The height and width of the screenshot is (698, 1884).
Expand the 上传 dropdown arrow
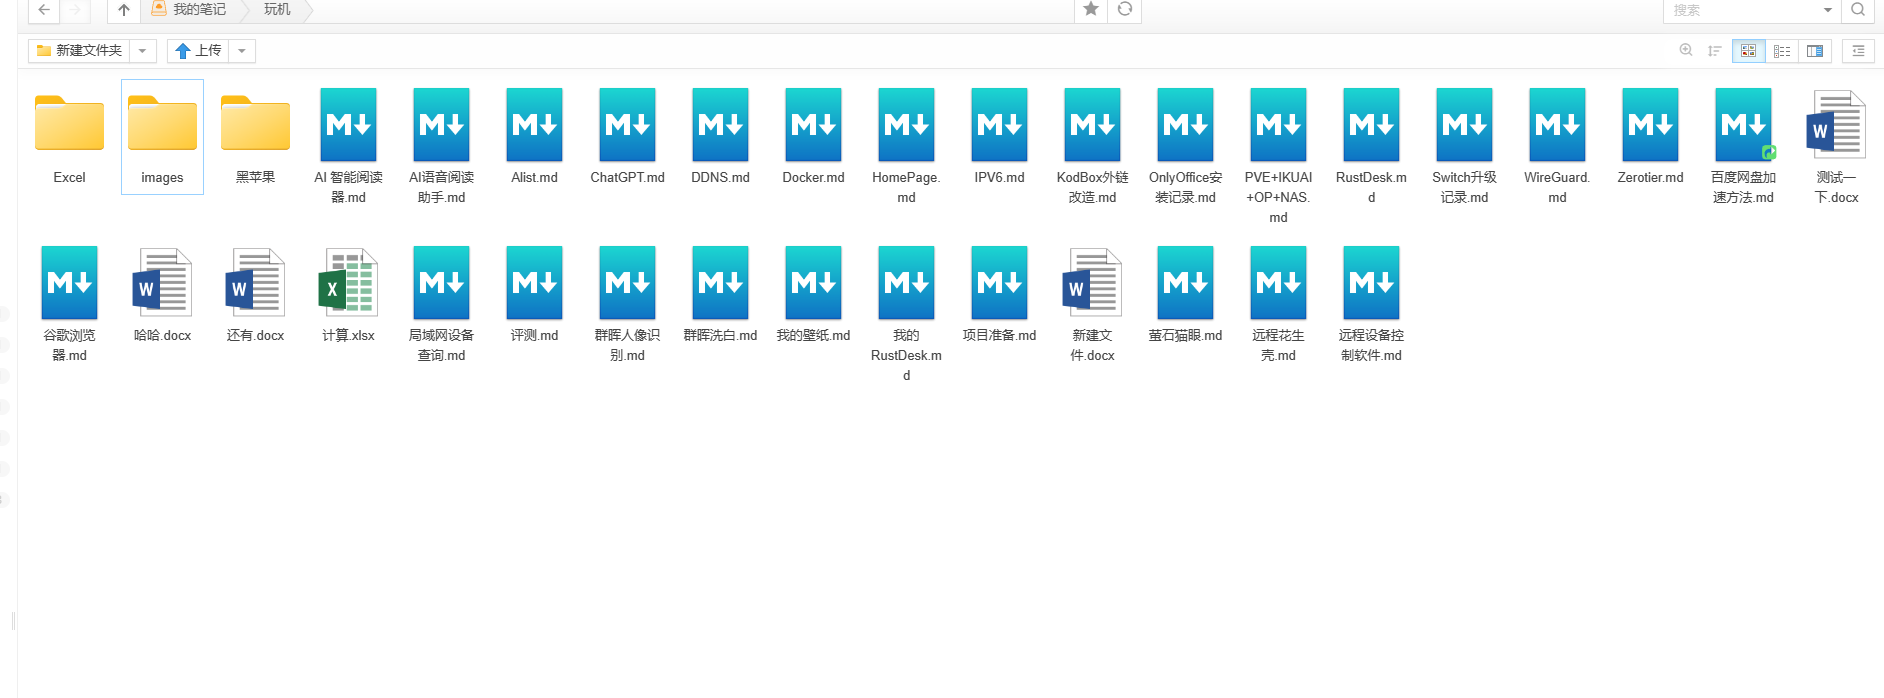point(242,50)
